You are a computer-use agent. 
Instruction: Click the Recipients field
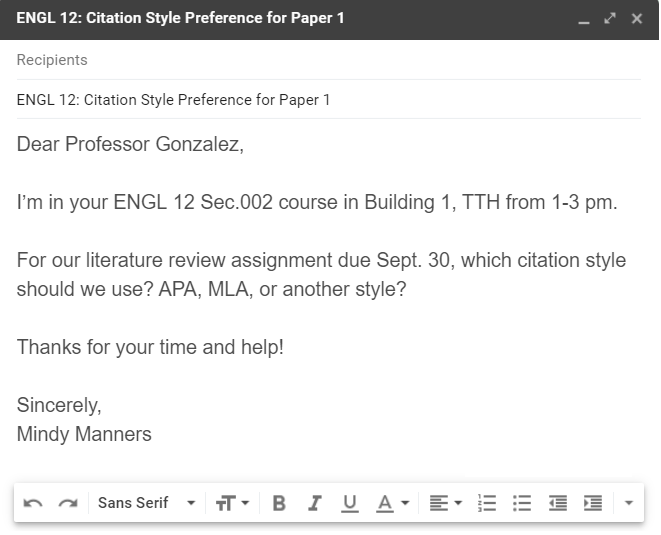[x=329, y=60]
